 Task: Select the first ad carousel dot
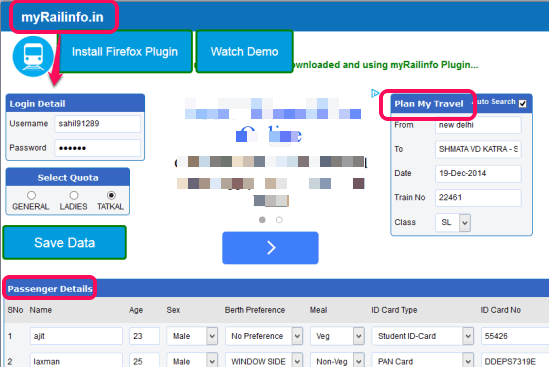click(262, 220)
